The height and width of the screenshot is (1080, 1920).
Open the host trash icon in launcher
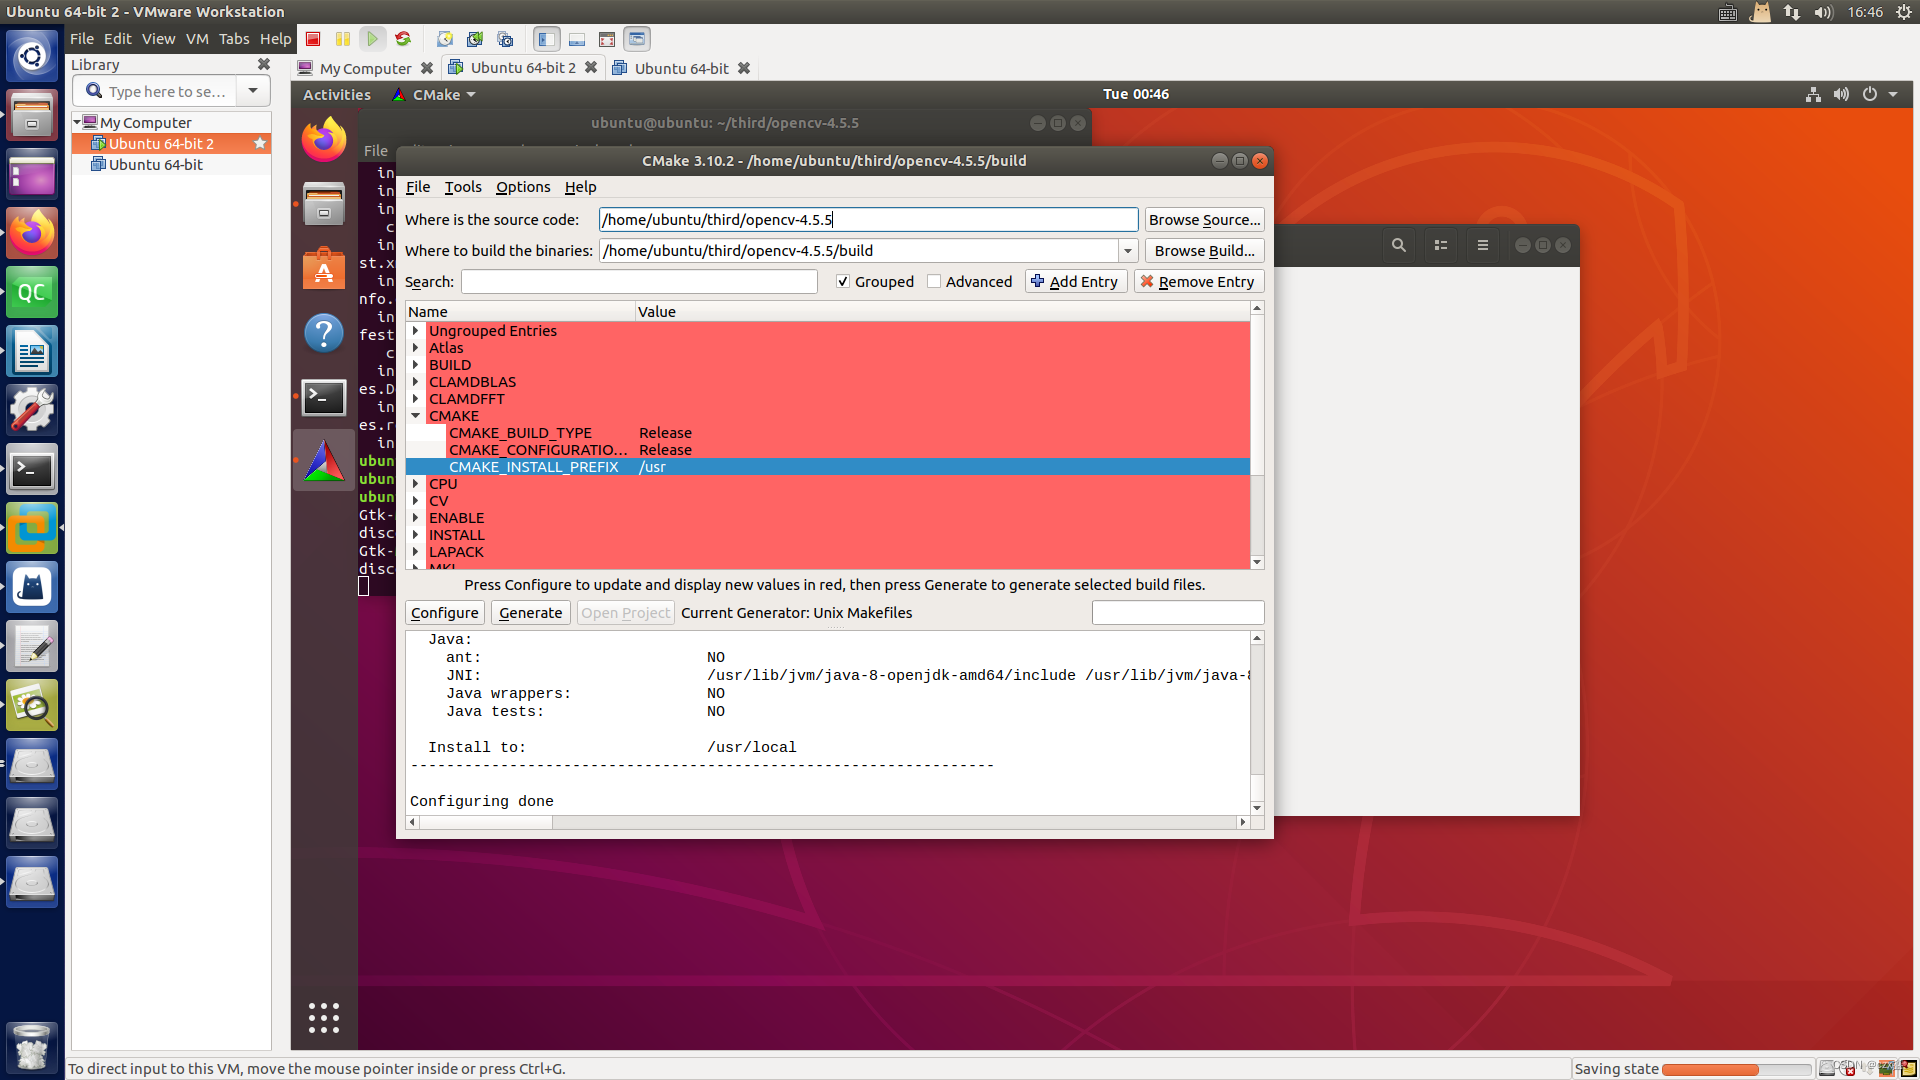coord(32,1047)
